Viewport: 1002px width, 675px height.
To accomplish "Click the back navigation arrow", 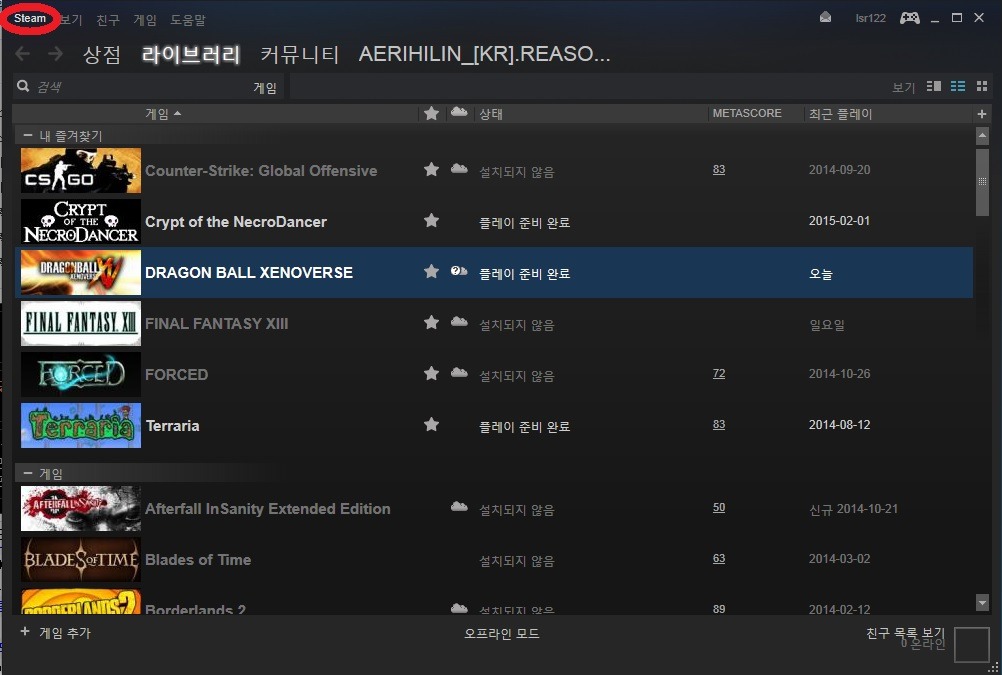I will coord(22,54).
